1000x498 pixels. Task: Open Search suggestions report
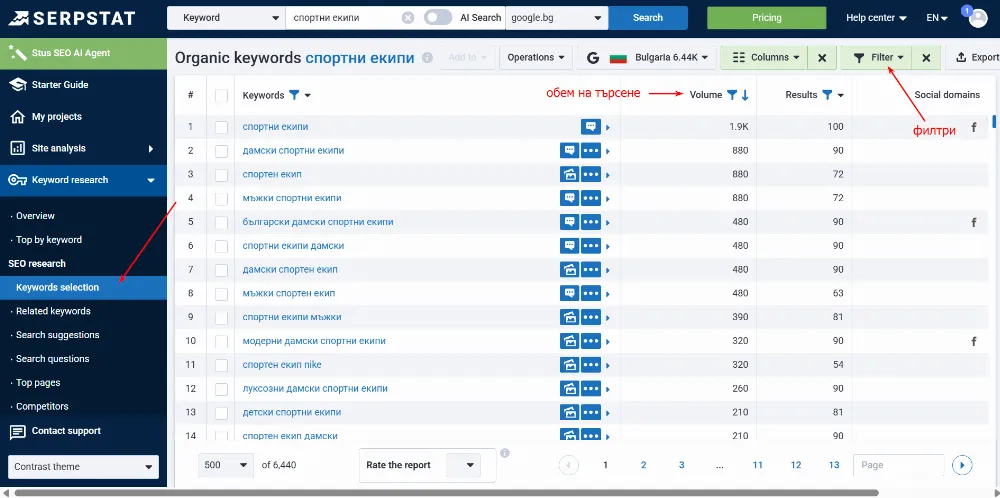(x=57, y=335)
